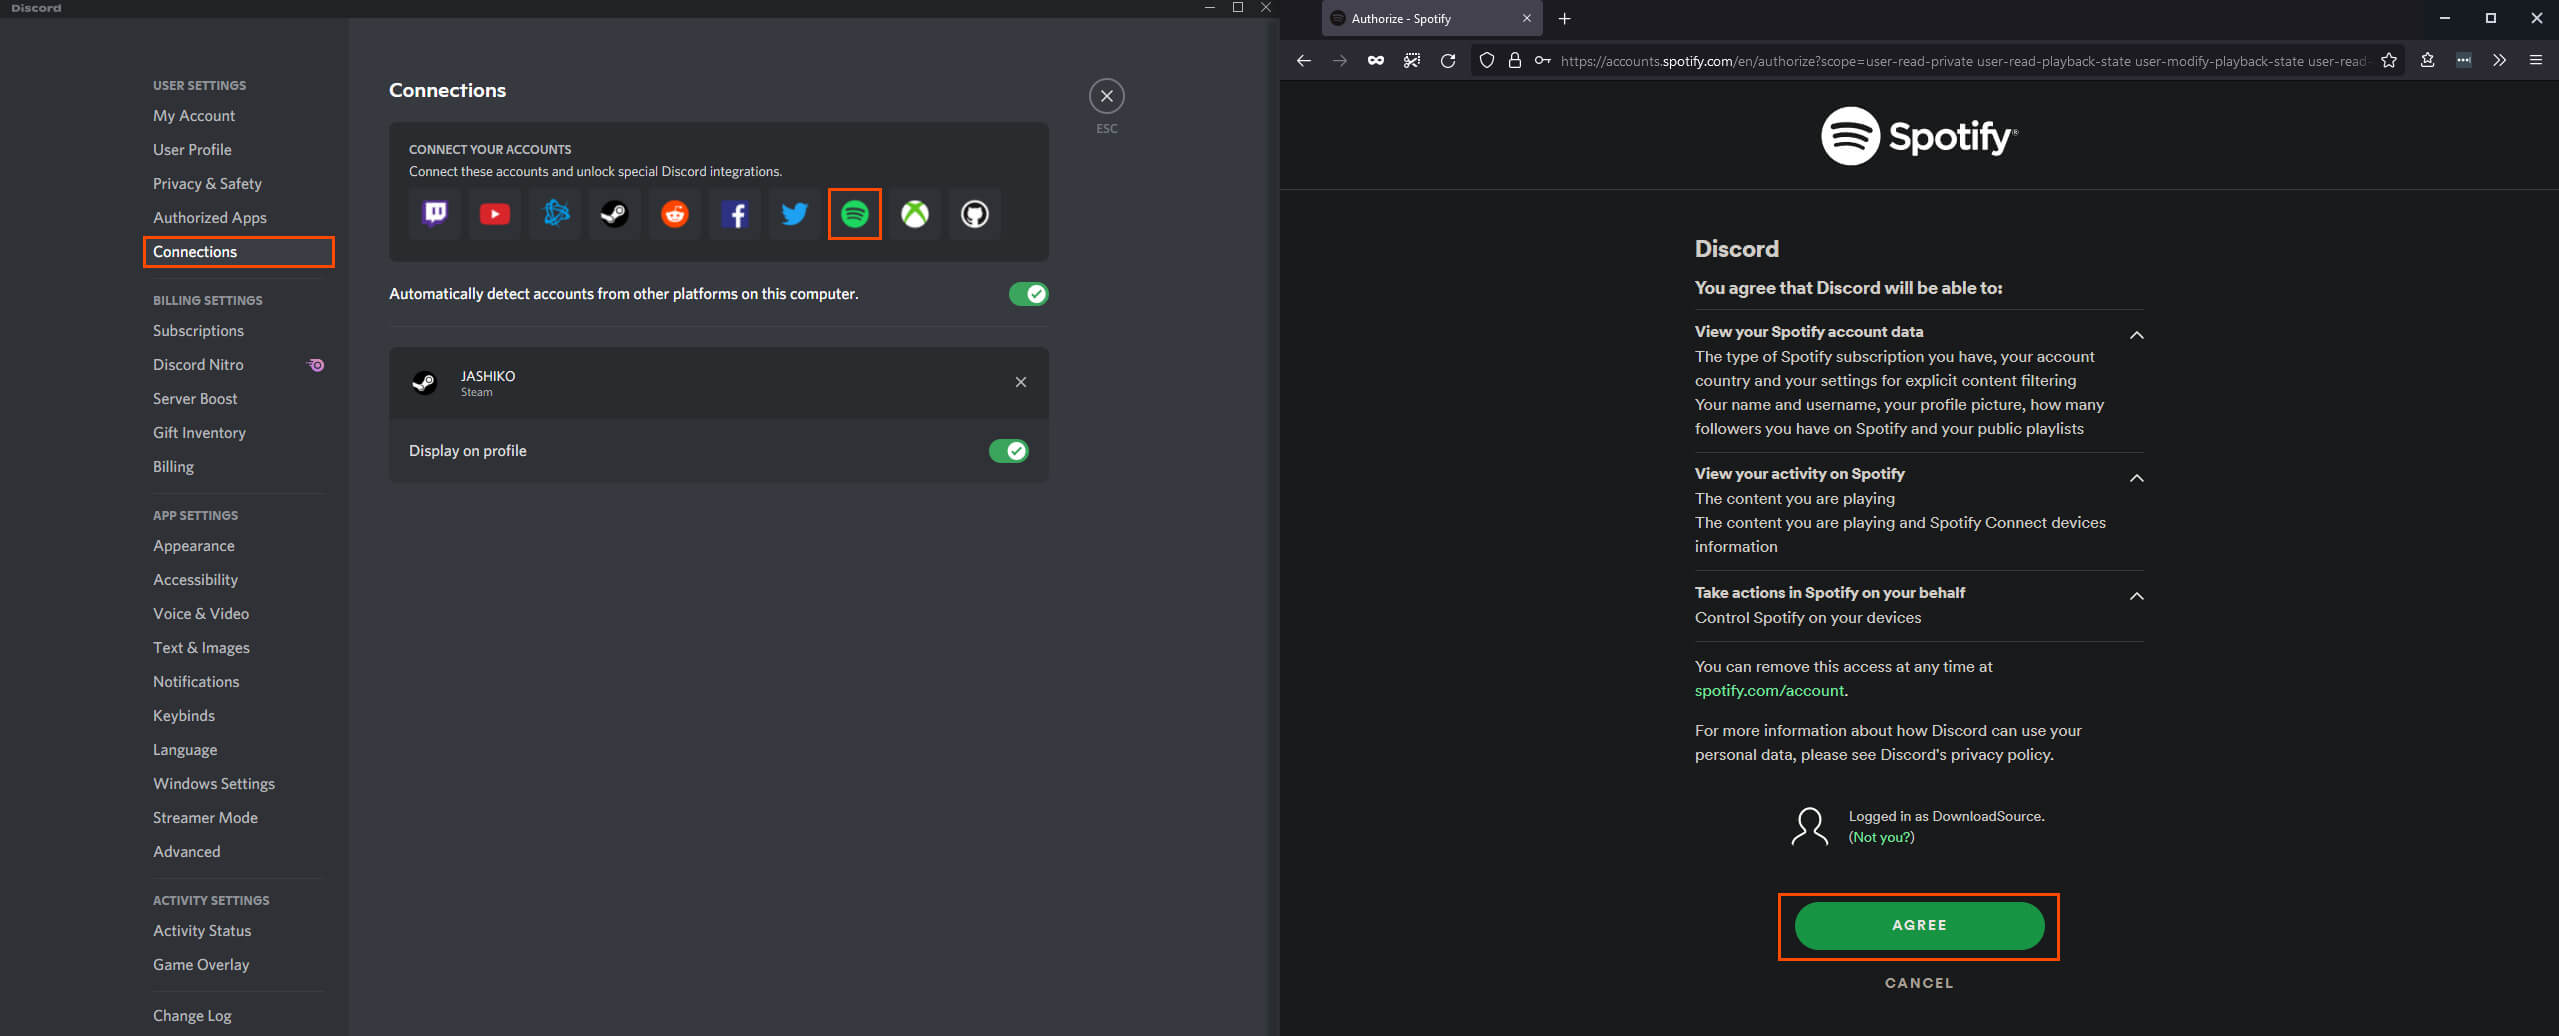
Task: Click the three-dots extension icon in browser
Action: [x=2464, y=61]
